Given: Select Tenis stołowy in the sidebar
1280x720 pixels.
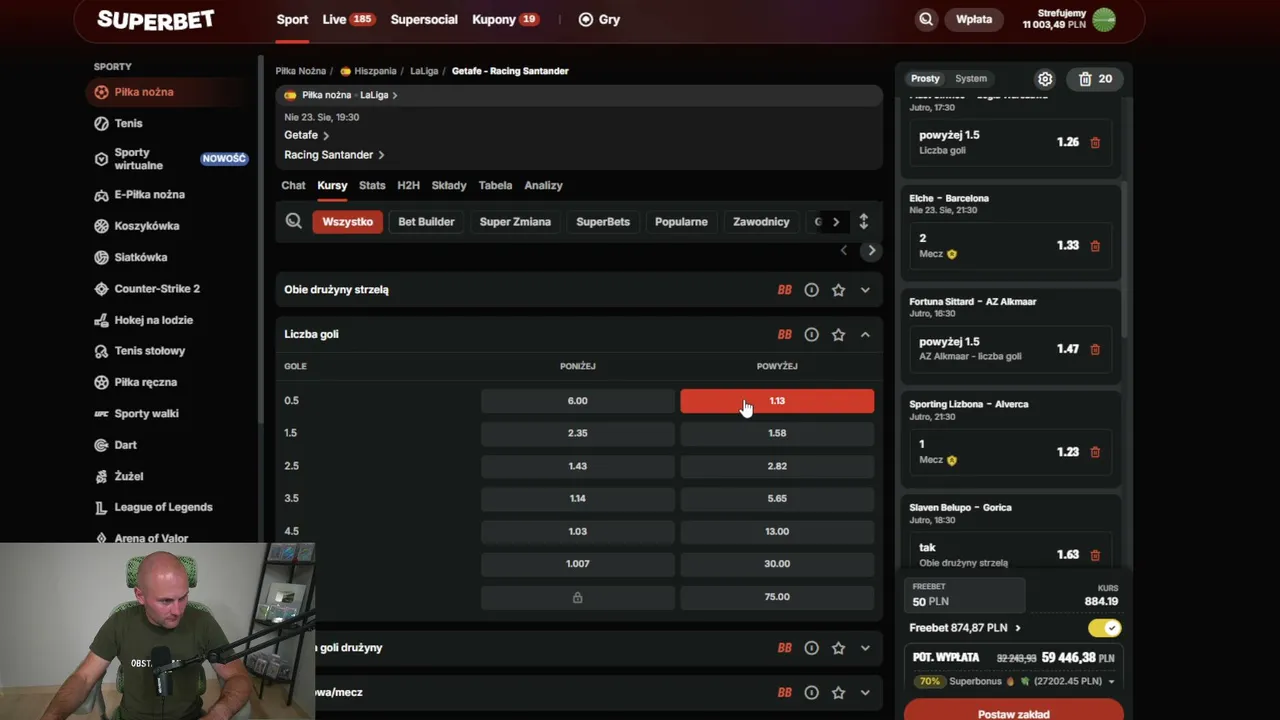Looking at the screenshot, I should pyautogui.click(x=150, y=351).
